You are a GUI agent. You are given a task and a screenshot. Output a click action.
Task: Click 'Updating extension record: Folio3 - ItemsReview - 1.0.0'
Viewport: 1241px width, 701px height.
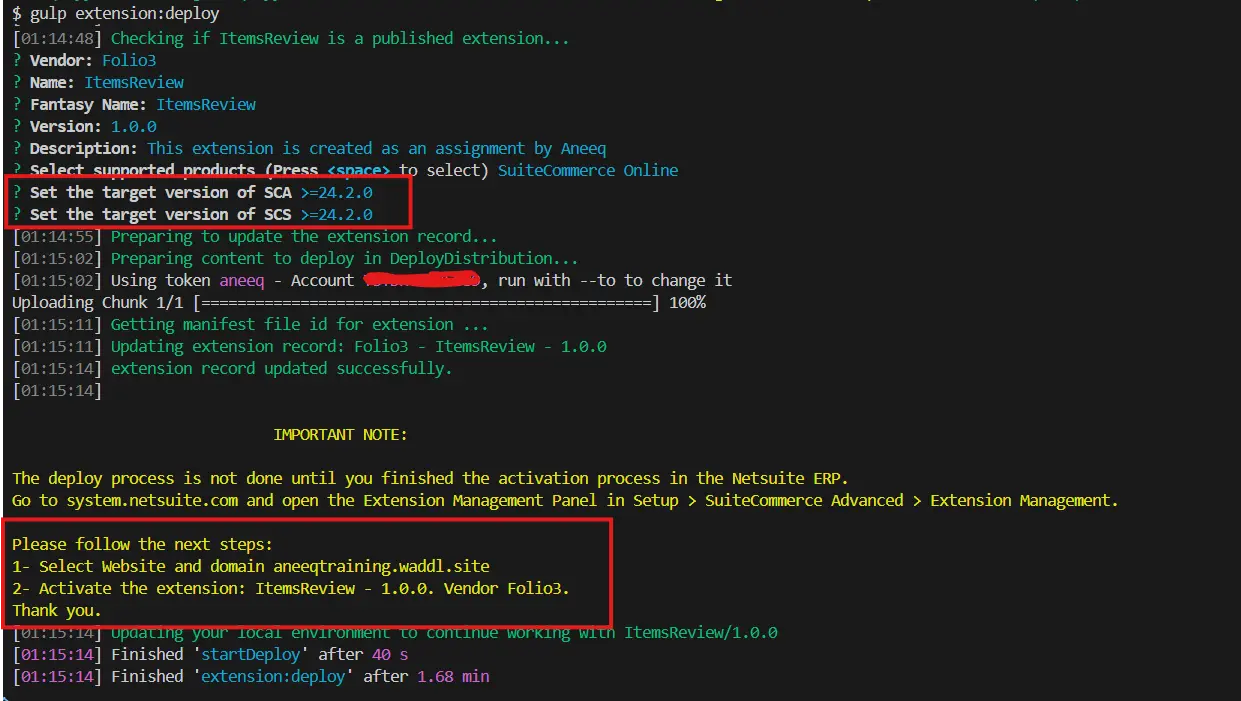click(358, 347)
